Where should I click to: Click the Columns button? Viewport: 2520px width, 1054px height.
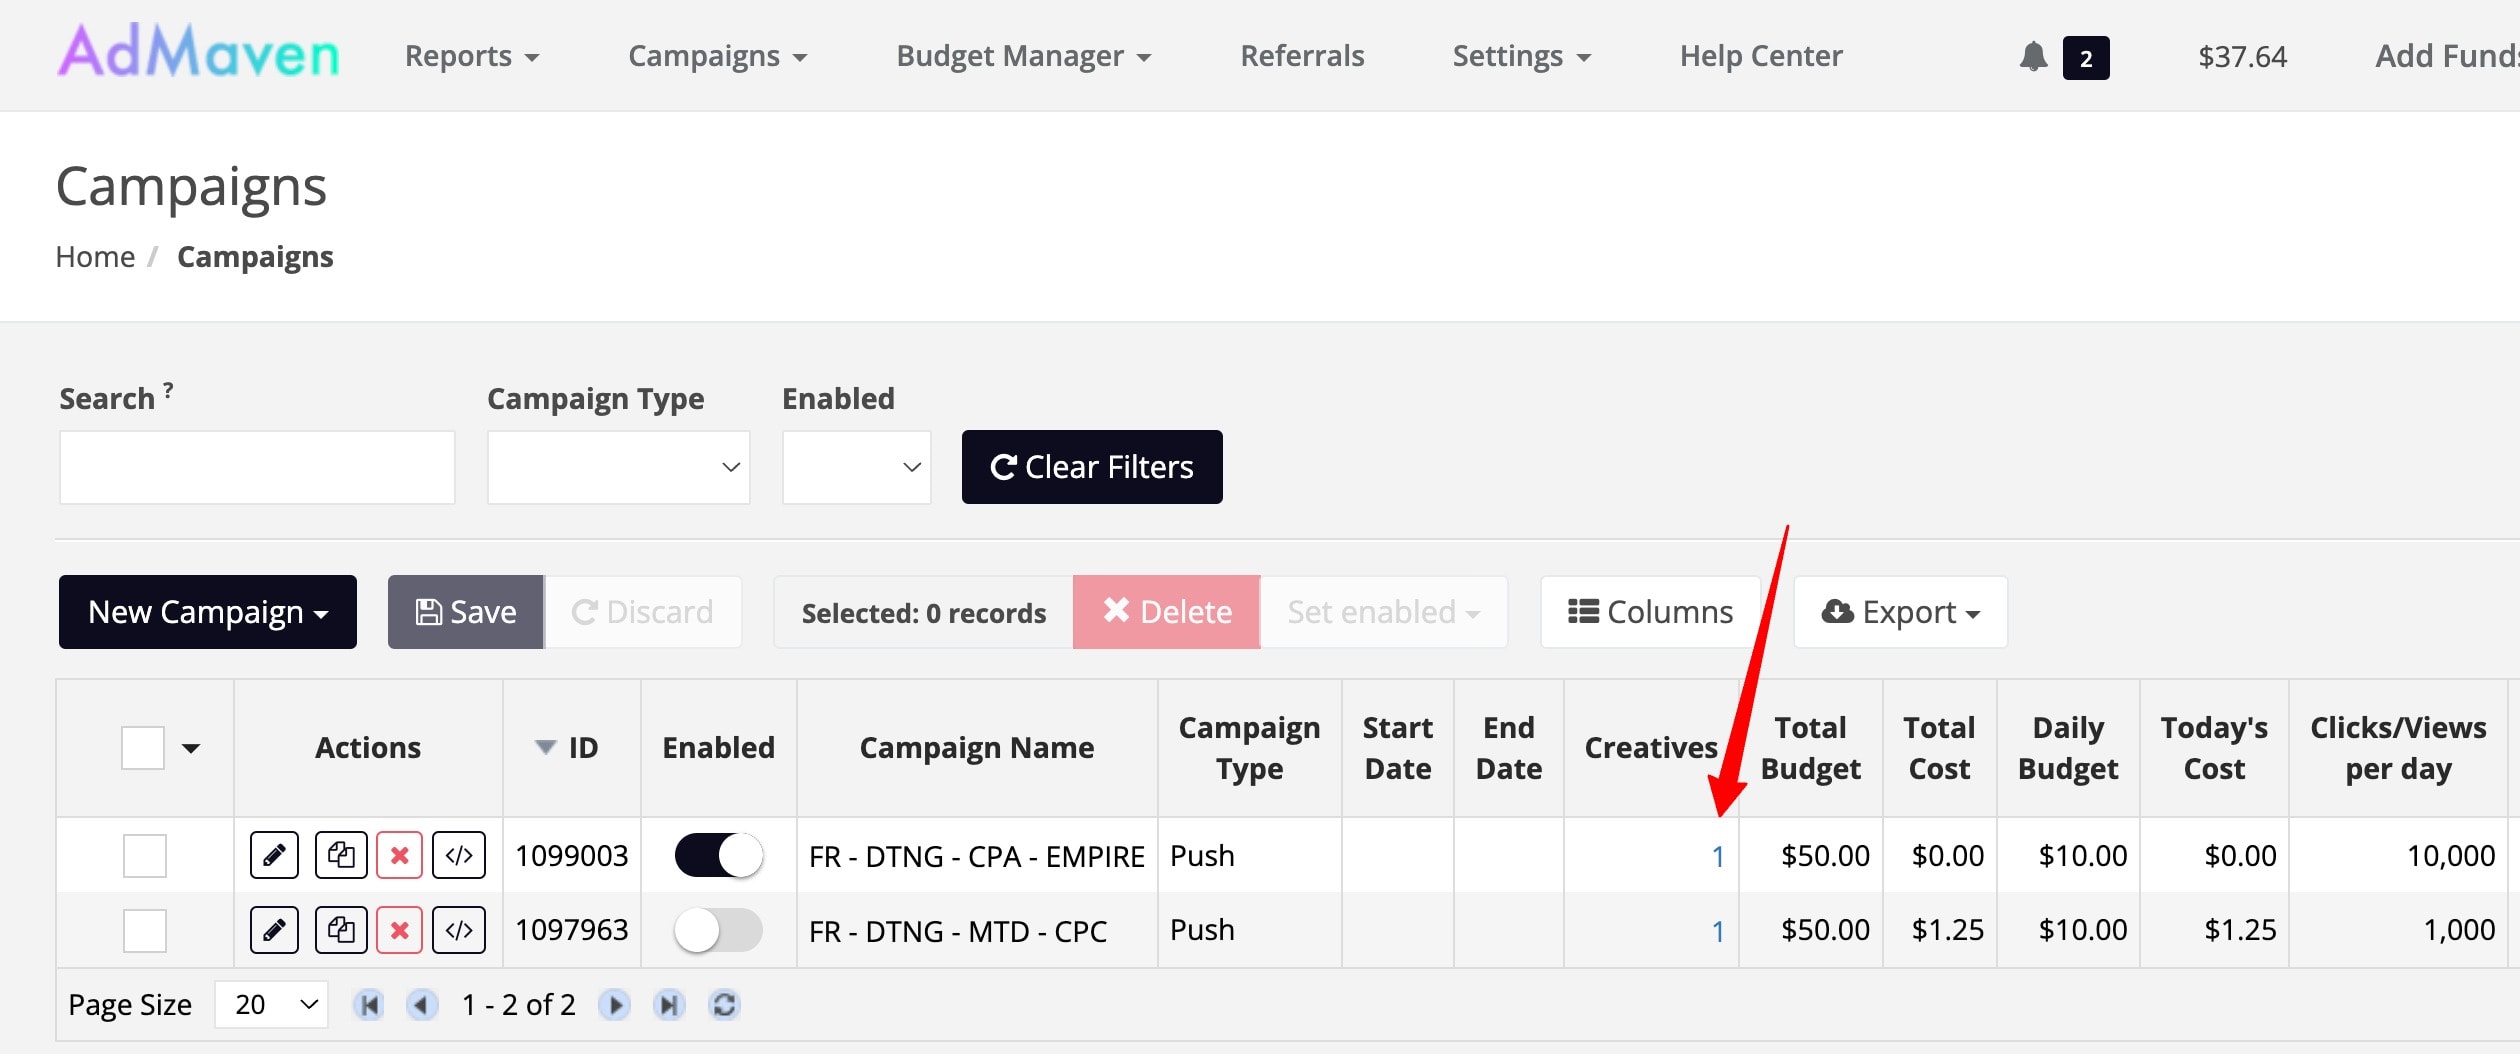tap(1650, 612)
